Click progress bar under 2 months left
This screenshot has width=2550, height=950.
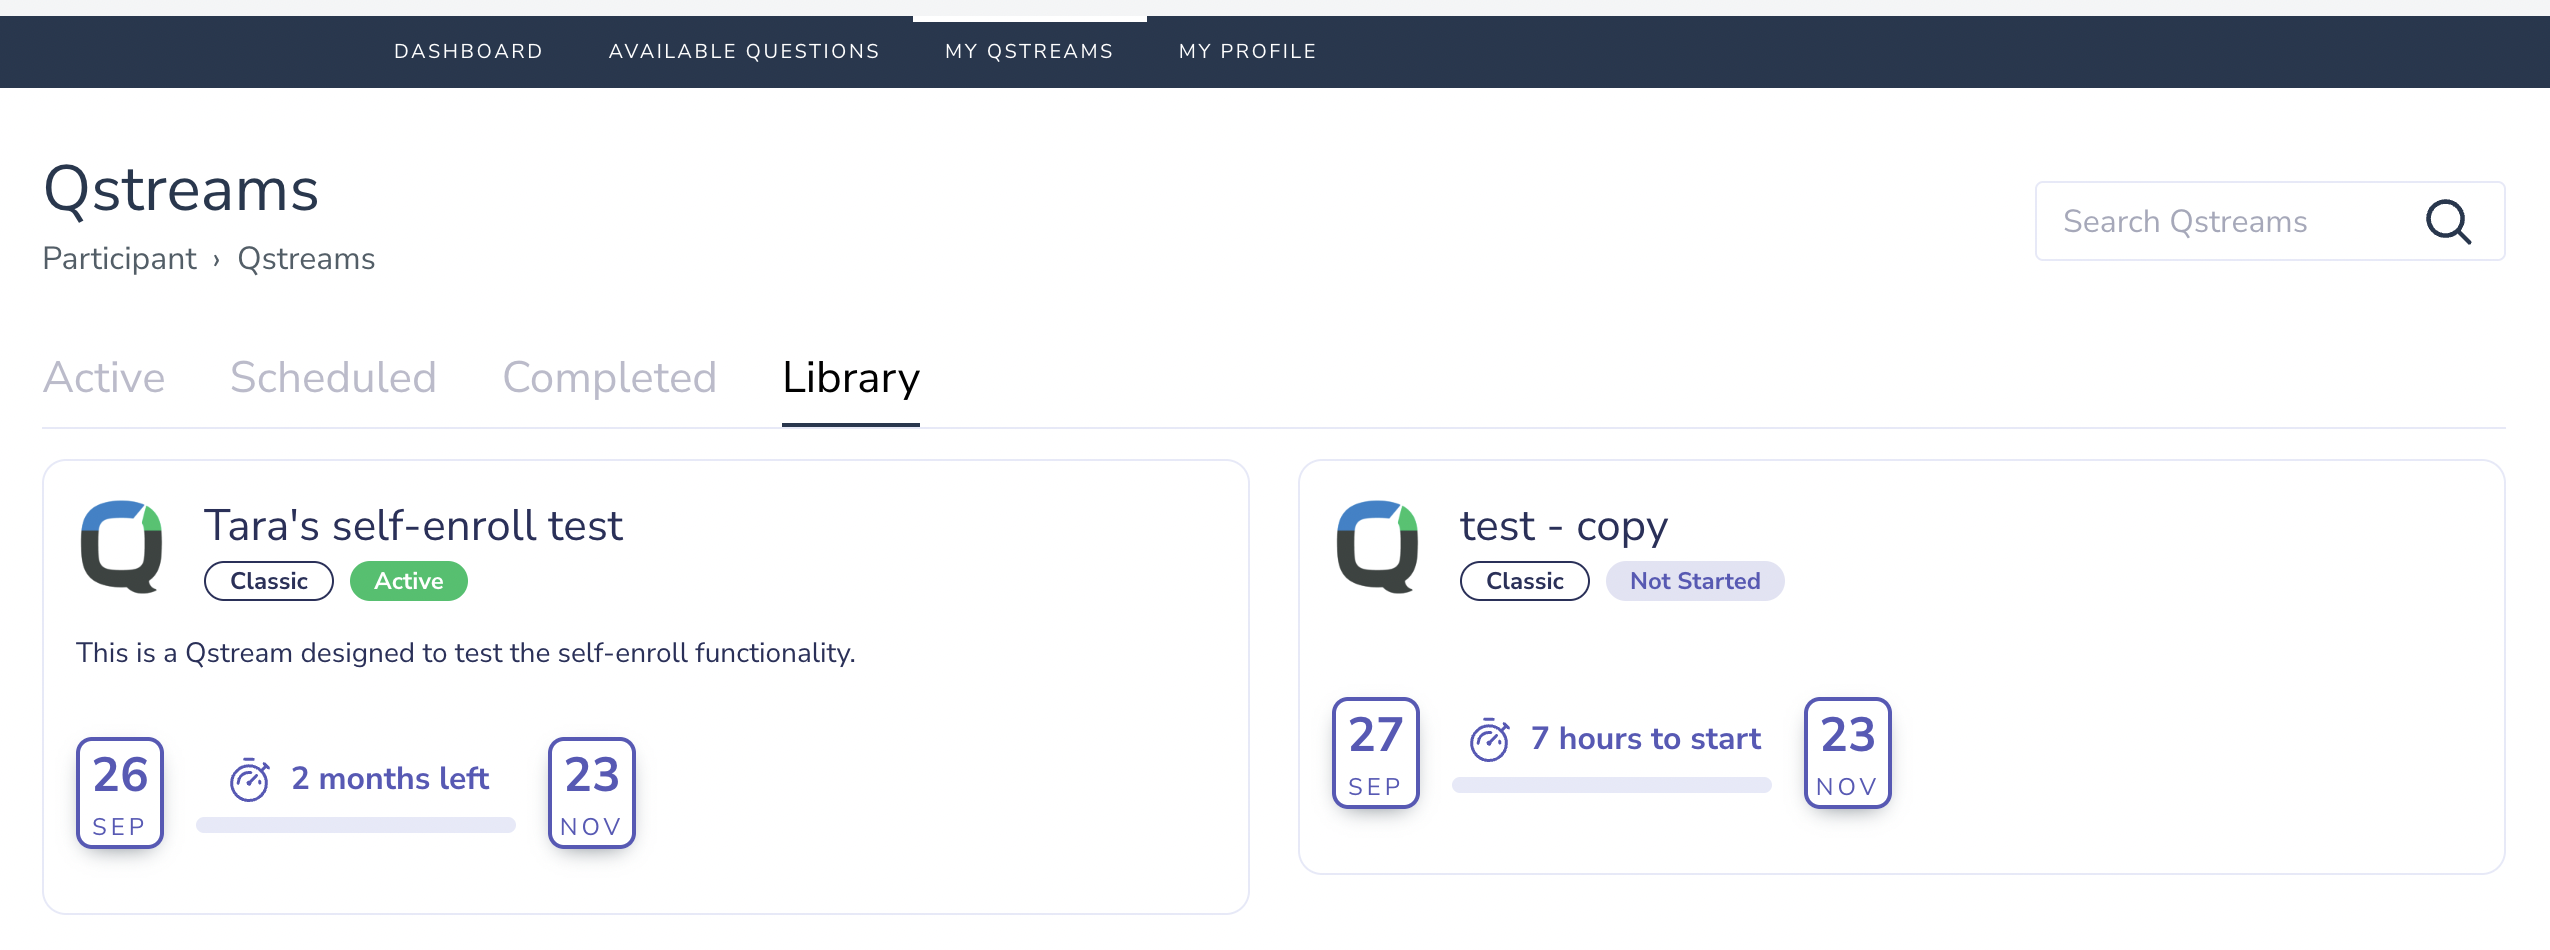pyautogui.click(x=356, y=825)
